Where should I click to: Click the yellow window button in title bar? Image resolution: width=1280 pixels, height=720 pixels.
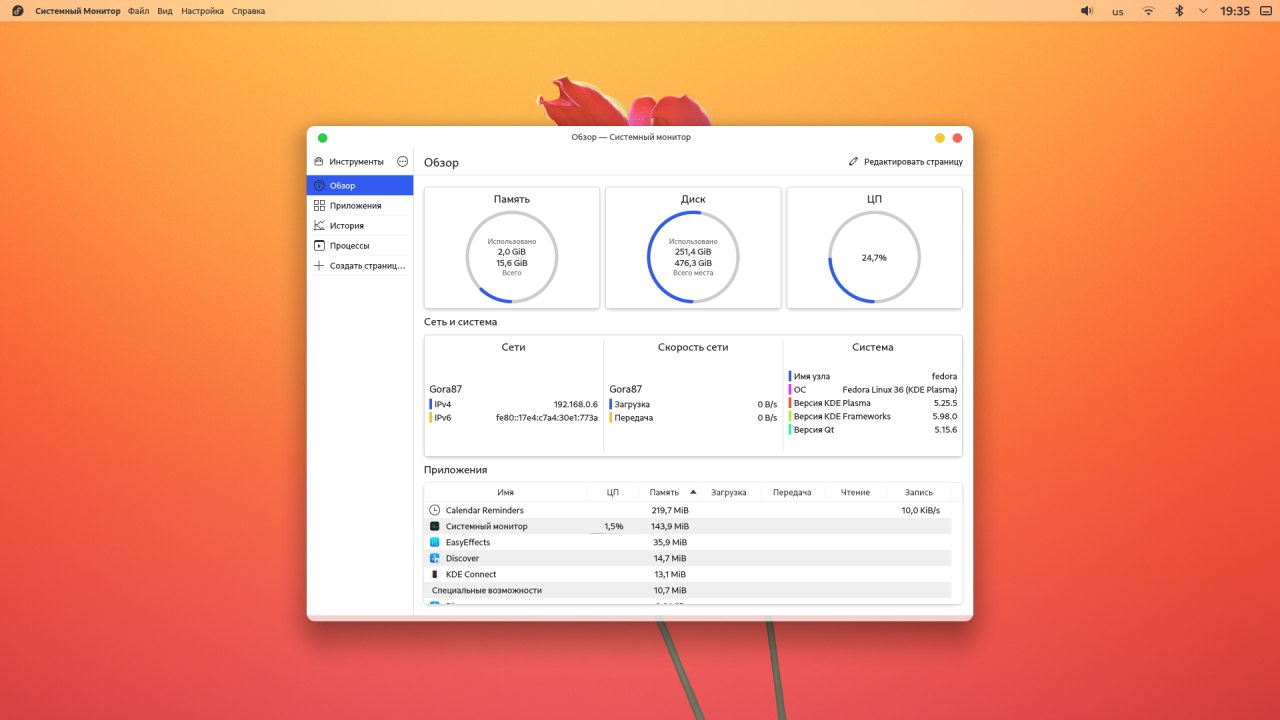point(940,138)
